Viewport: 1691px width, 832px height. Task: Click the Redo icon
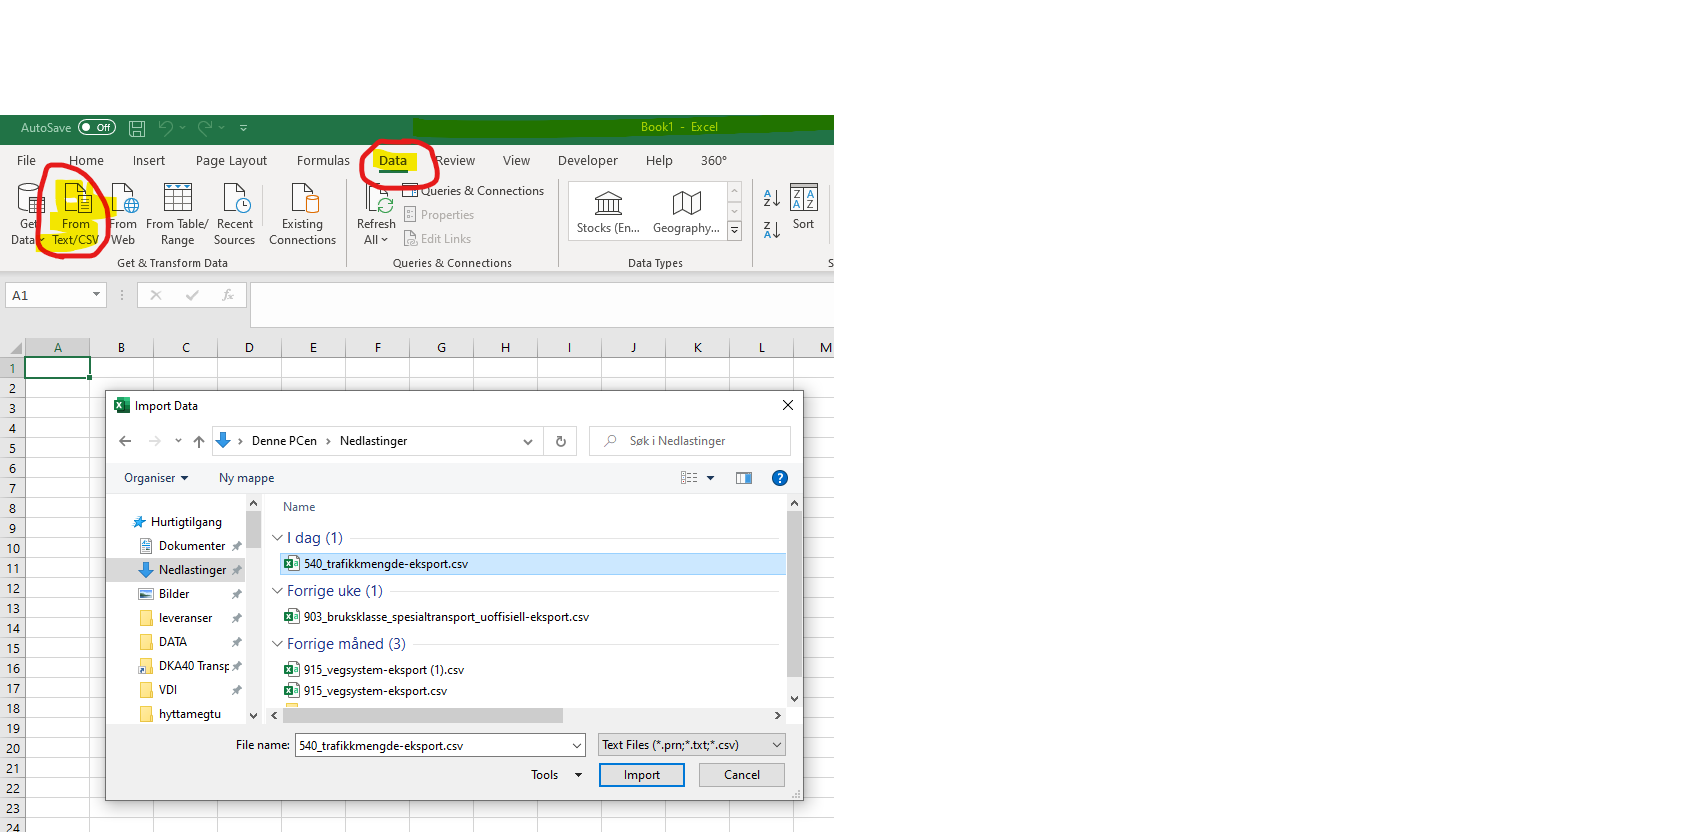205,128
